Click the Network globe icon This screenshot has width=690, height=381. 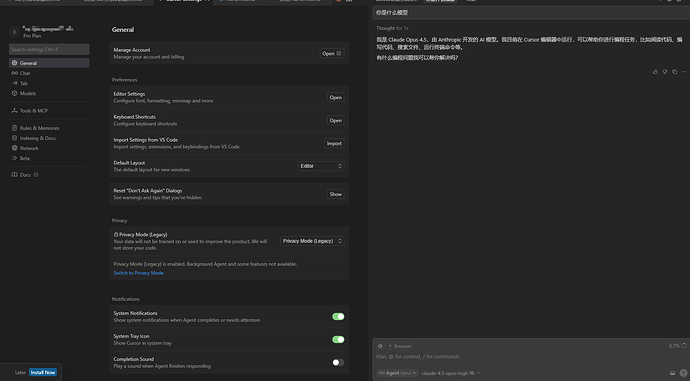coord(15,148)
